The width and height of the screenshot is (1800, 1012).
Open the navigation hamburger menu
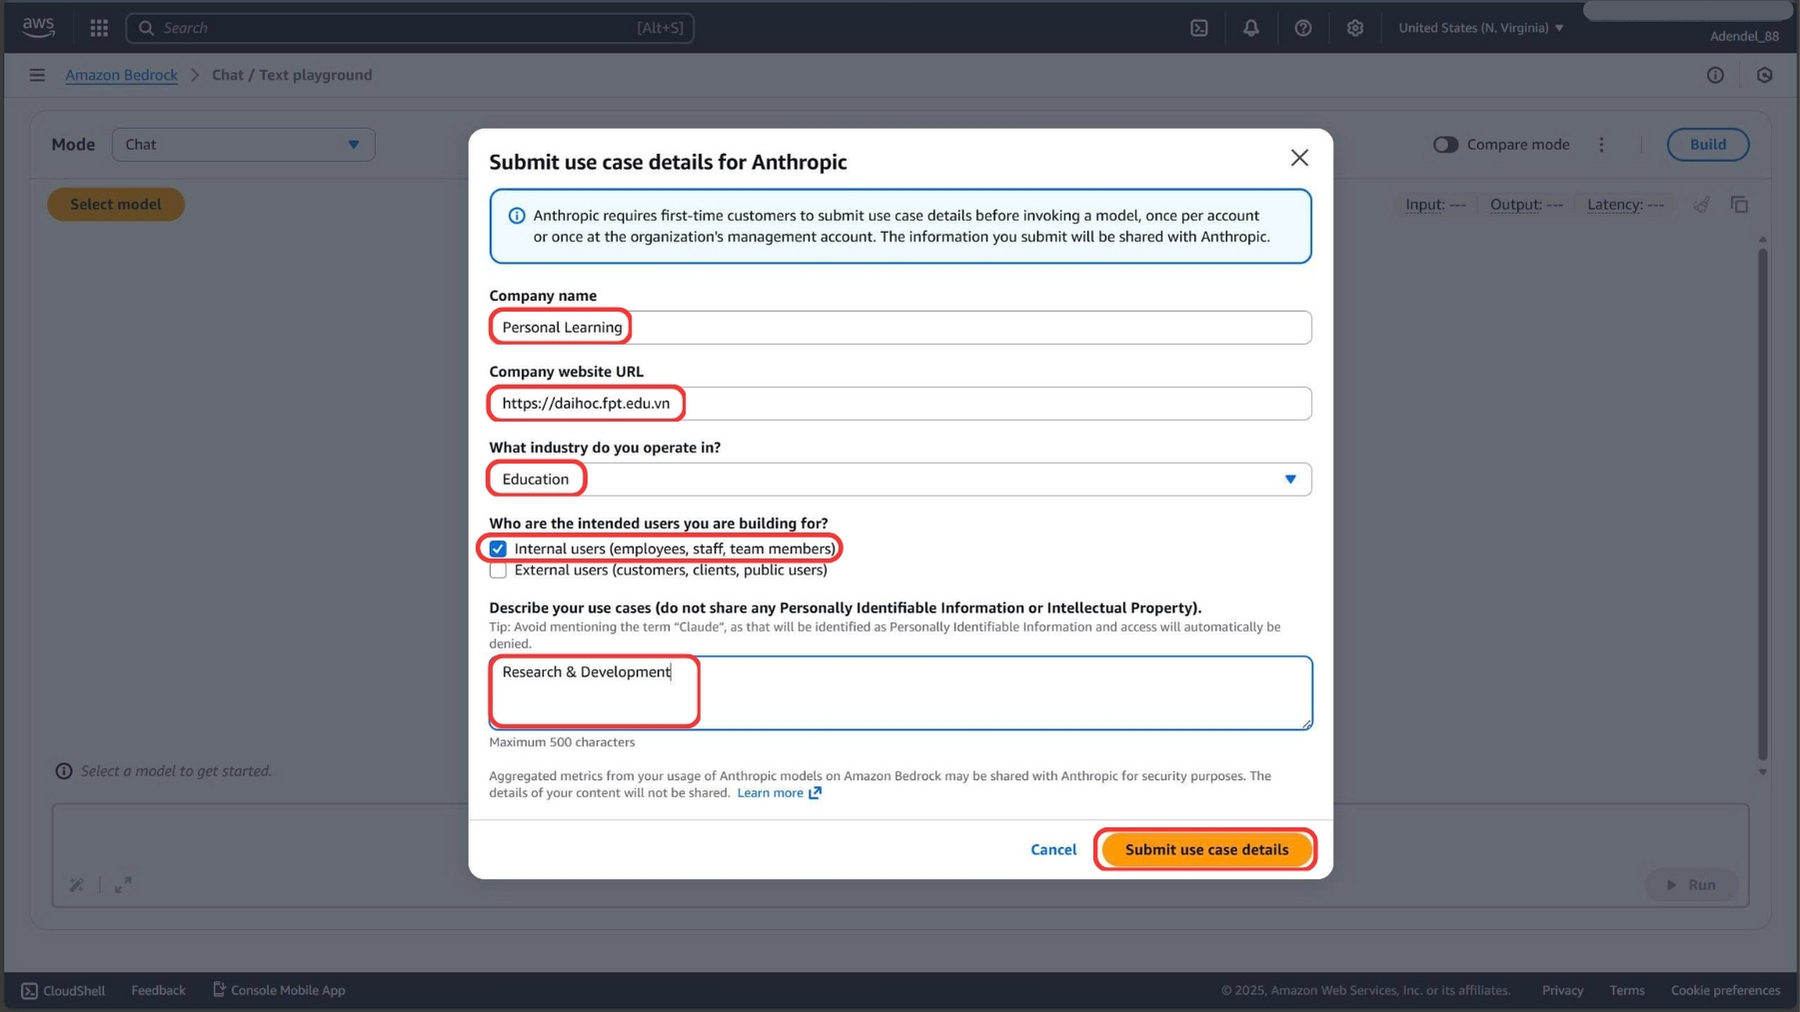click(37, 74)
